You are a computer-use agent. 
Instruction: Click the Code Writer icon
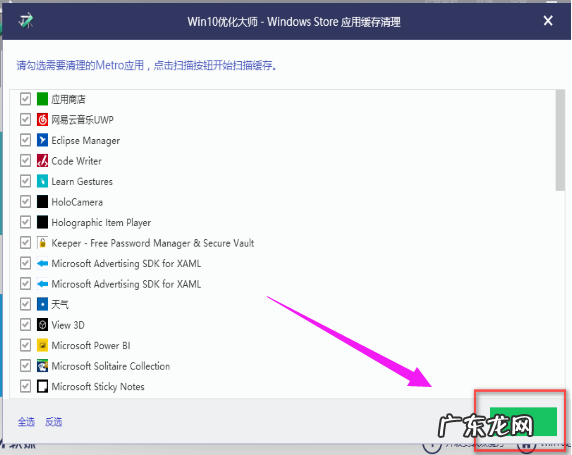pyautogui.click(x=42, y=161)
